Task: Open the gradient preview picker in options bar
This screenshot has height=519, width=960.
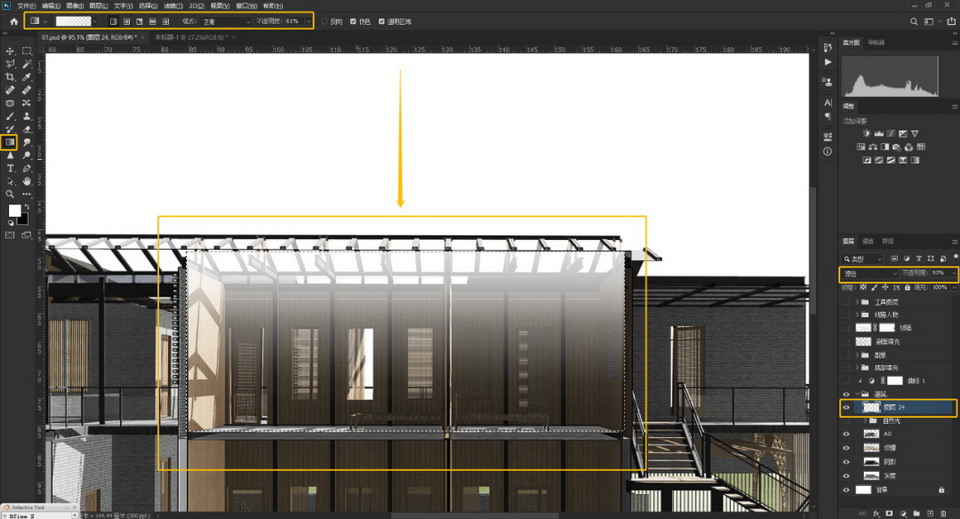Action: click(75, 20)
